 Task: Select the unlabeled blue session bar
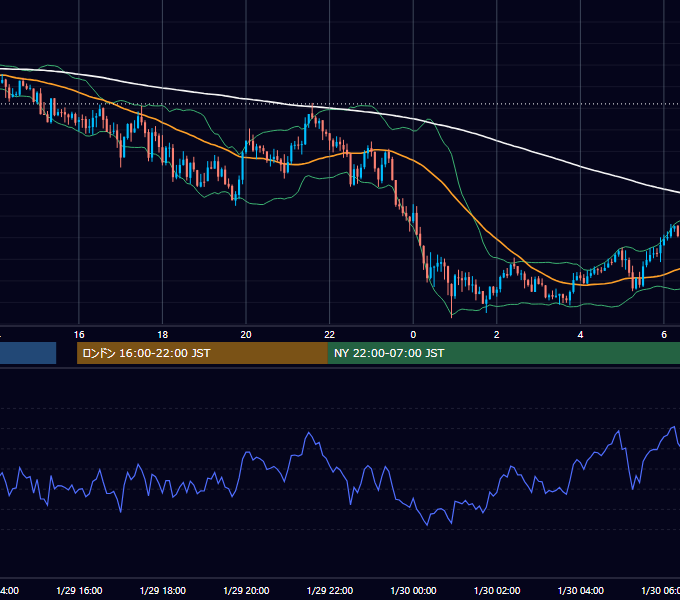click(28, 353)
